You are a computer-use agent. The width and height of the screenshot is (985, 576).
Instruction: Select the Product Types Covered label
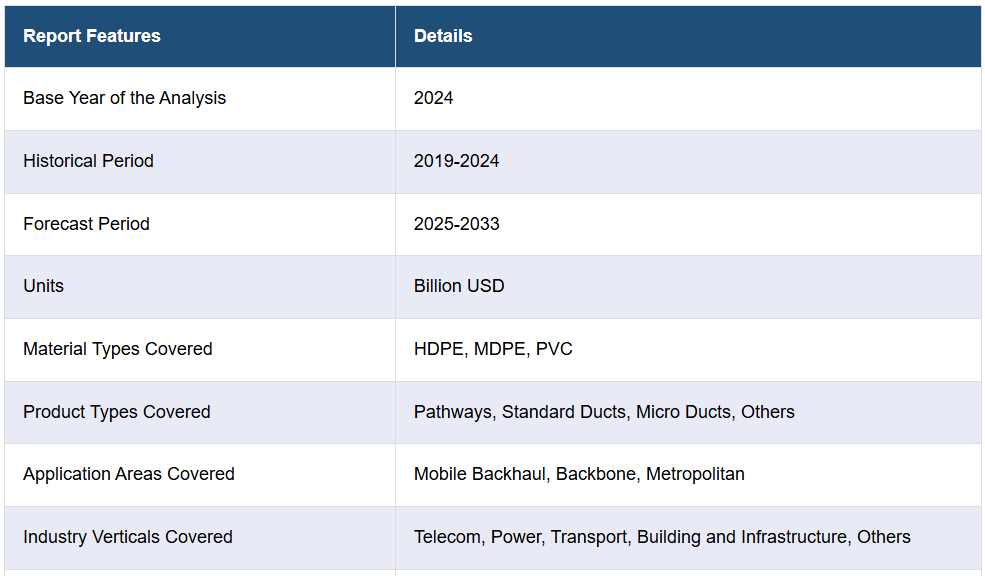pos(117,411)
